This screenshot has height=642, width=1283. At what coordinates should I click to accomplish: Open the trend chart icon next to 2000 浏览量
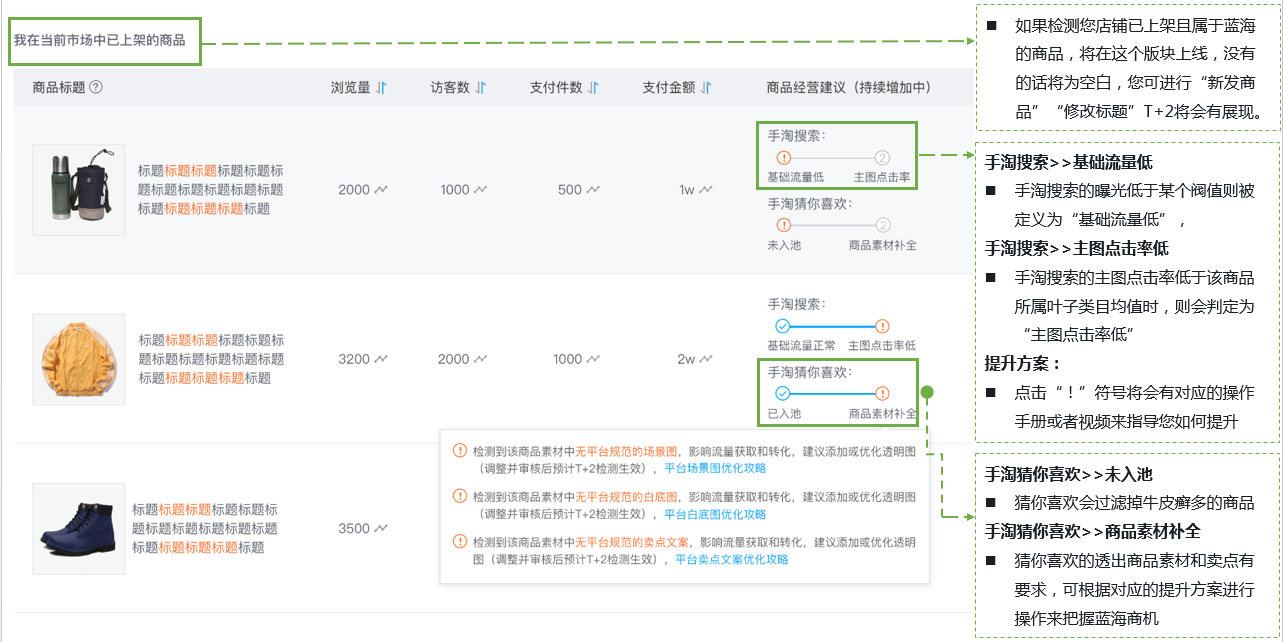click(381, 190)
